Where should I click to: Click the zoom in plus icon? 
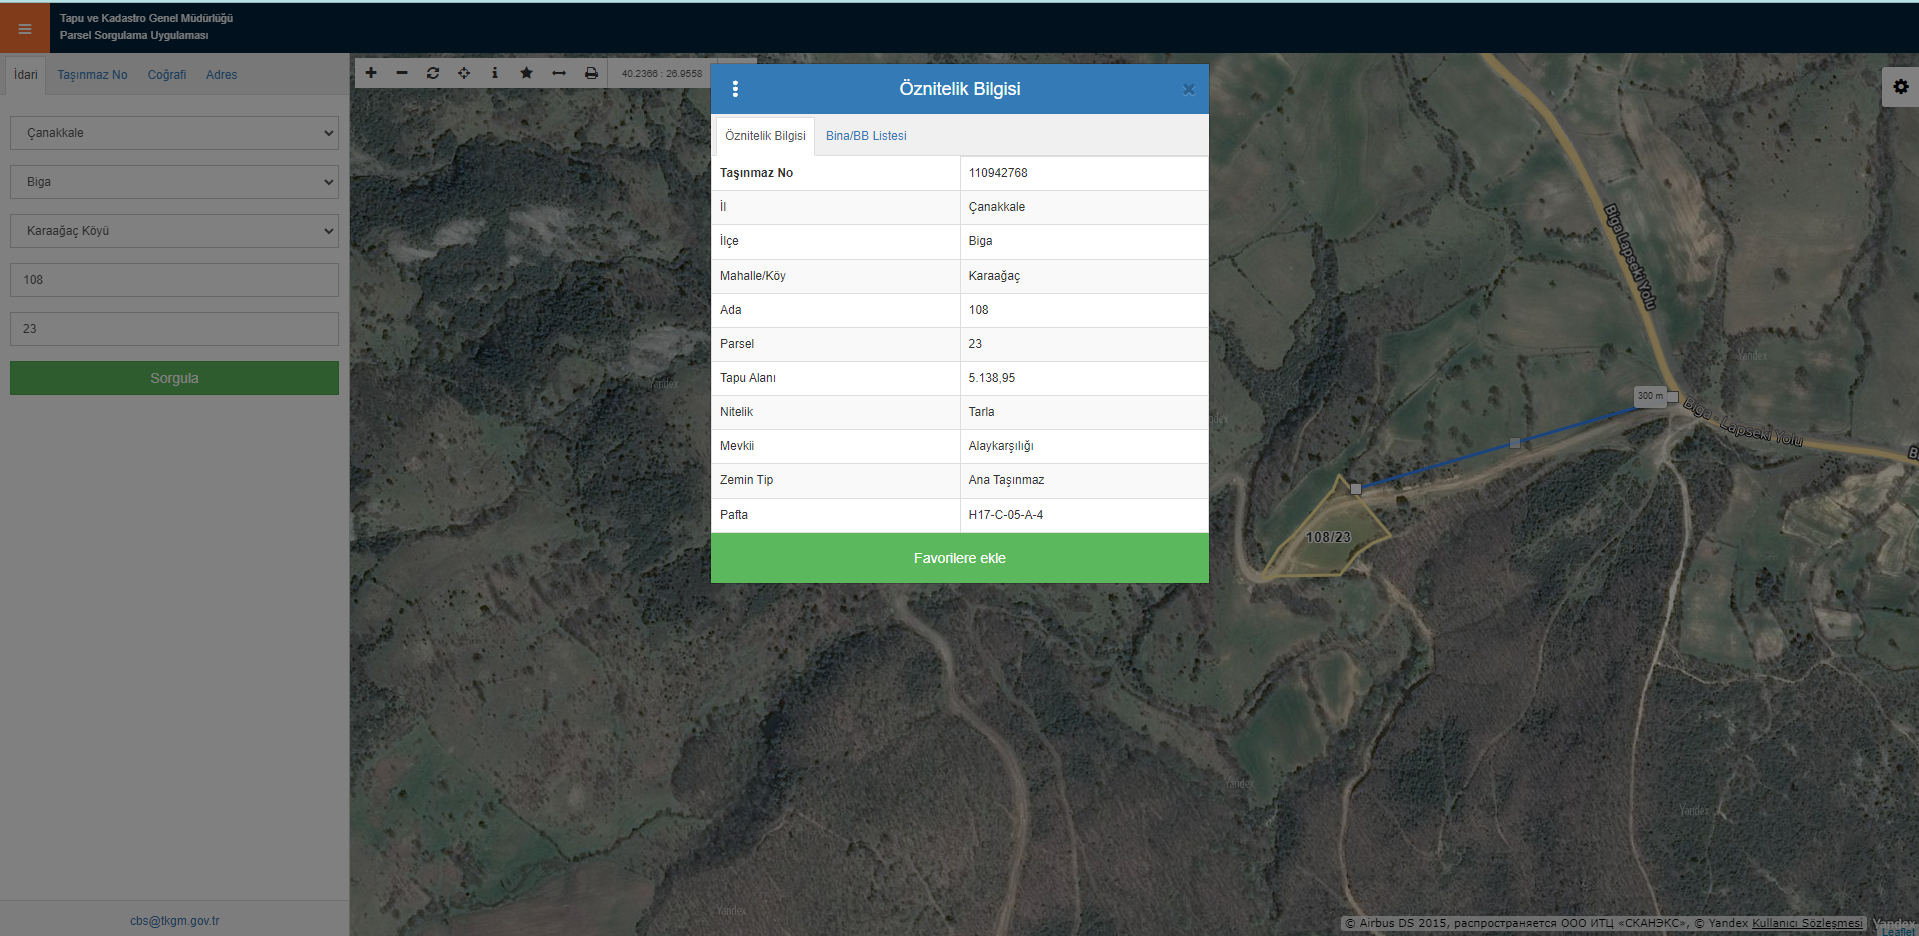click(371, 73)
